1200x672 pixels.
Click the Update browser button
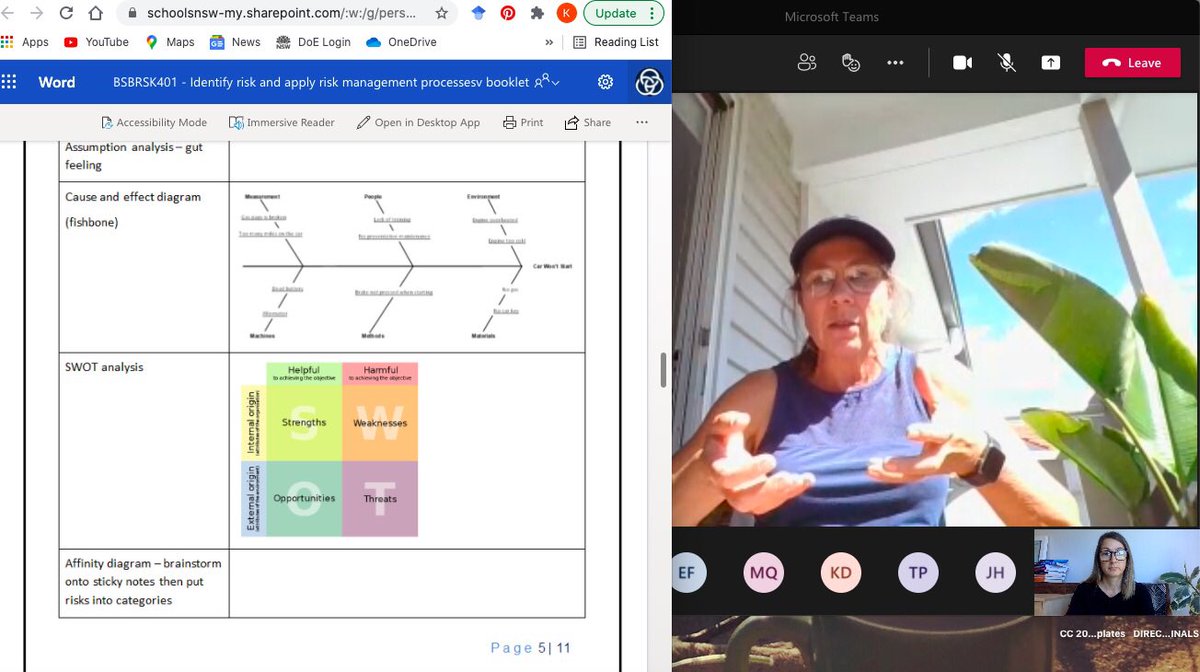click(x=615, y=13)
